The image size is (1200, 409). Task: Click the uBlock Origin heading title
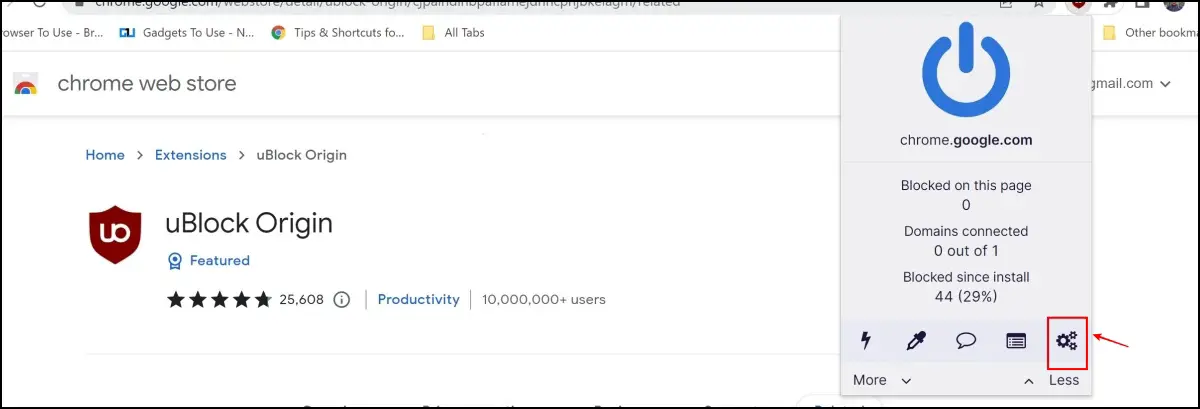[x=248, y=222]
